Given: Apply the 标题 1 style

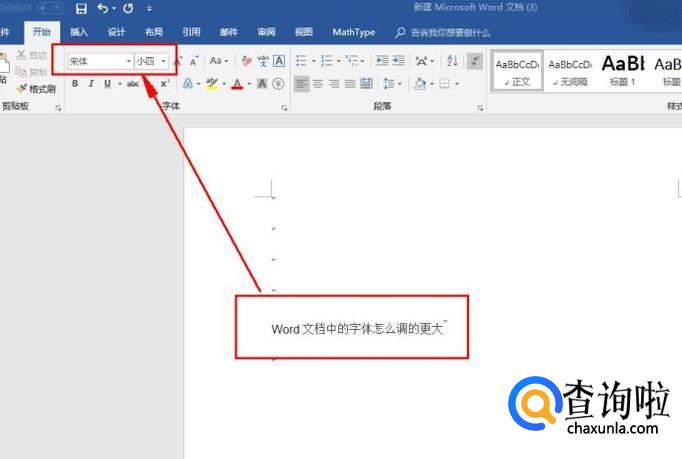Looking at the screenshot, I should [x=623, y=71].
